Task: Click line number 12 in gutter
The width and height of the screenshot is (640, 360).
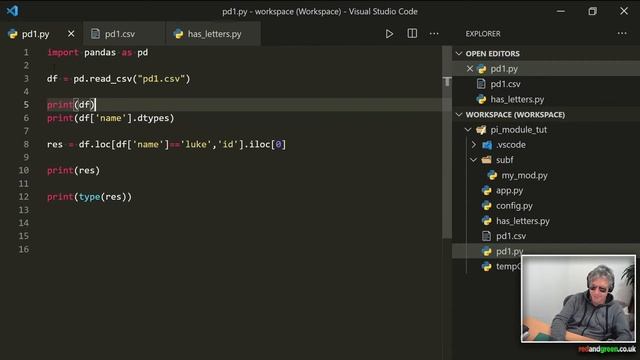Action: [24, 197]
